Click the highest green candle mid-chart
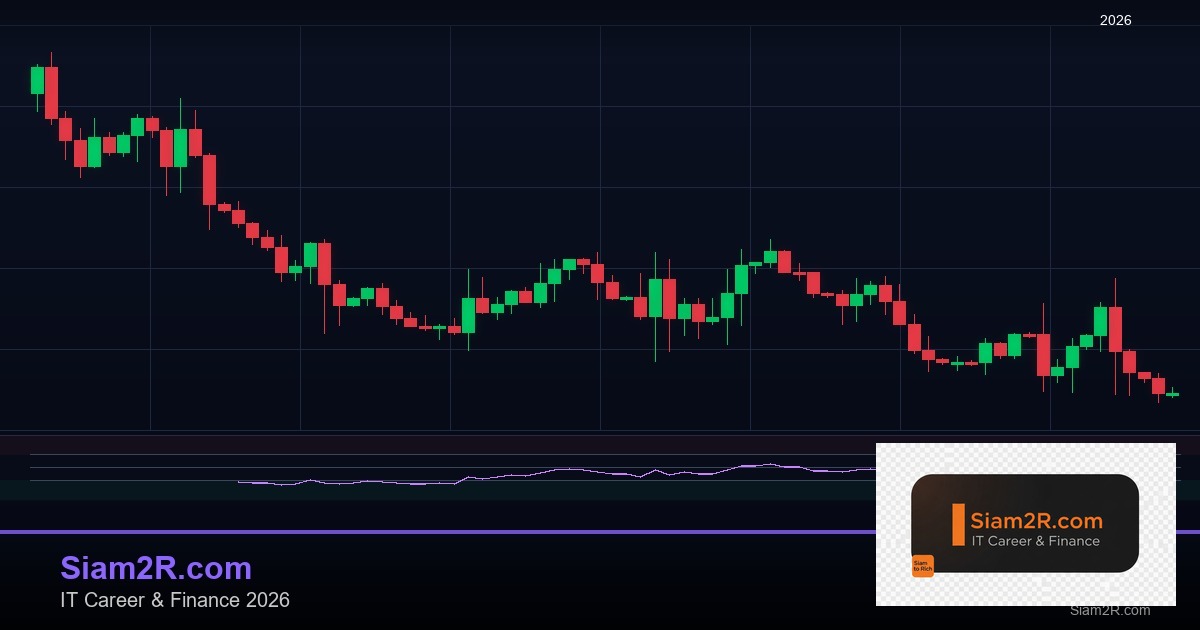Viewport: 1200px width, 630px height. click(770, 255)
